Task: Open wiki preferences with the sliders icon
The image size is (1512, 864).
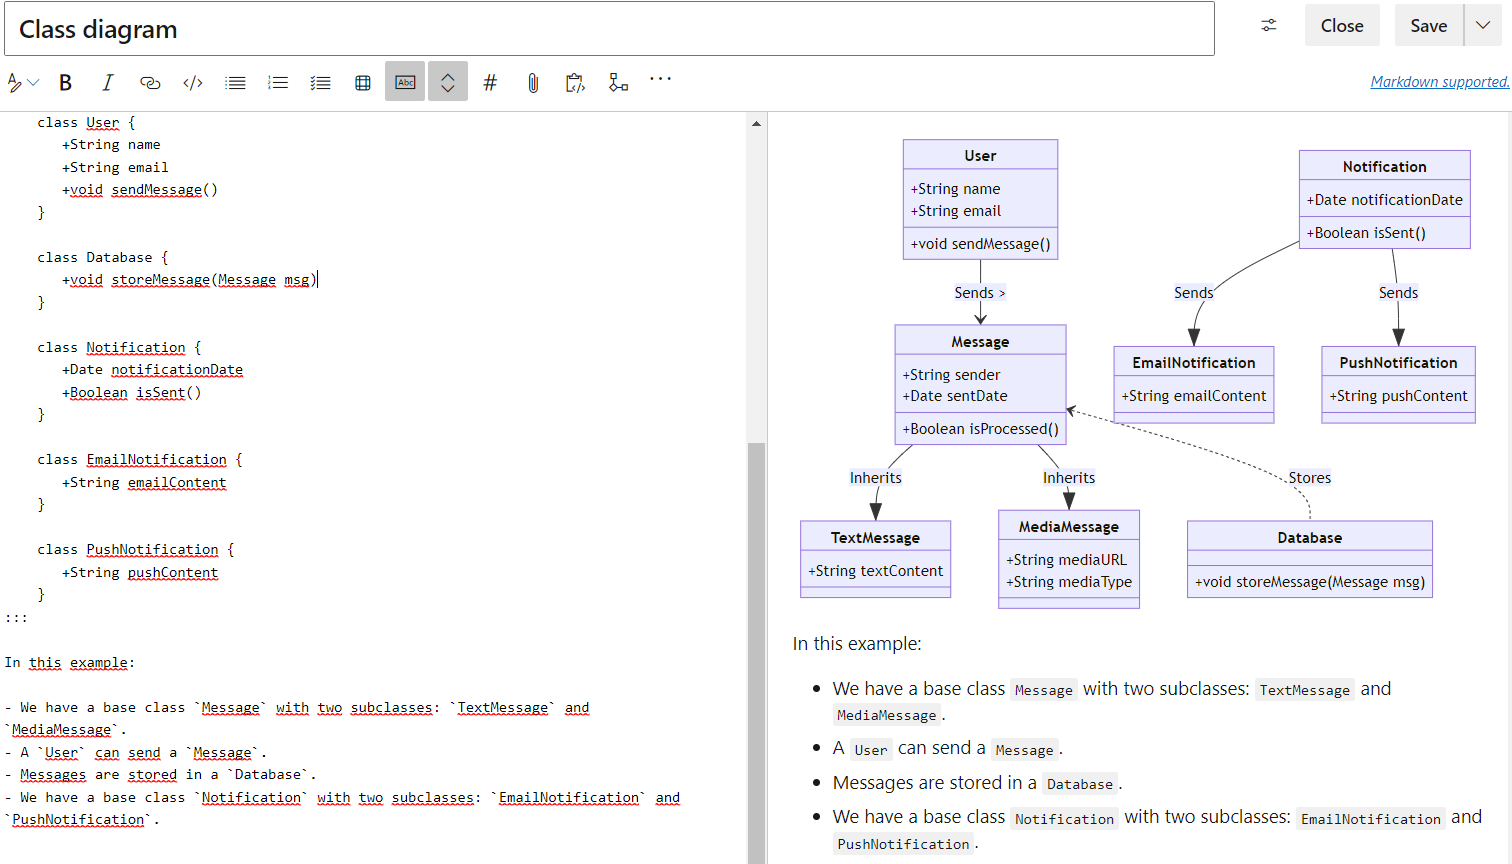Action: (x=1268, y=25)
